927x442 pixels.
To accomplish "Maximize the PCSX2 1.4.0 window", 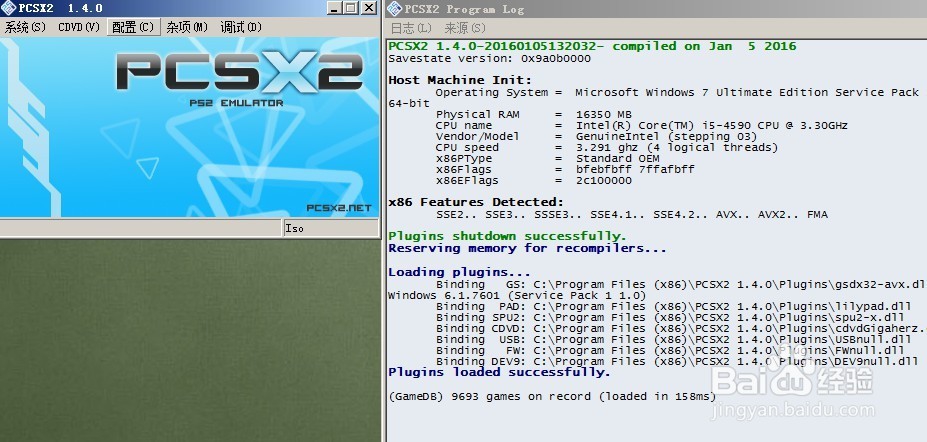I will 352,8.
